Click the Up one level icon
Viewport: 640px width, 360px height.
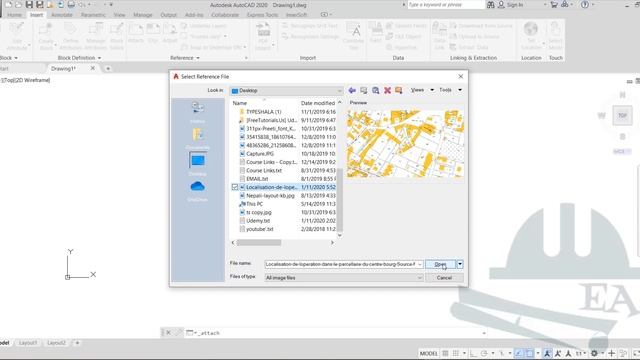364,90
